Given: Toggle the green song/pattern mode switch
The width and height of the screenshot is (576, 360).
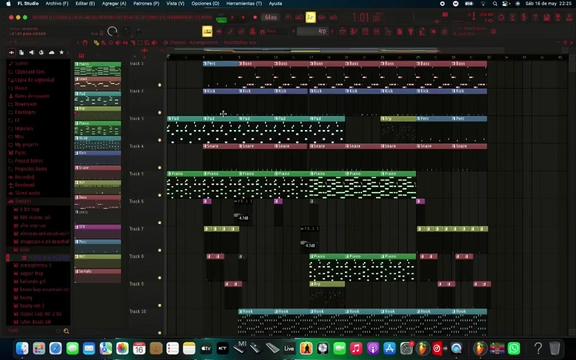Looking at the screenshot, I should click(x=222, y=18).
